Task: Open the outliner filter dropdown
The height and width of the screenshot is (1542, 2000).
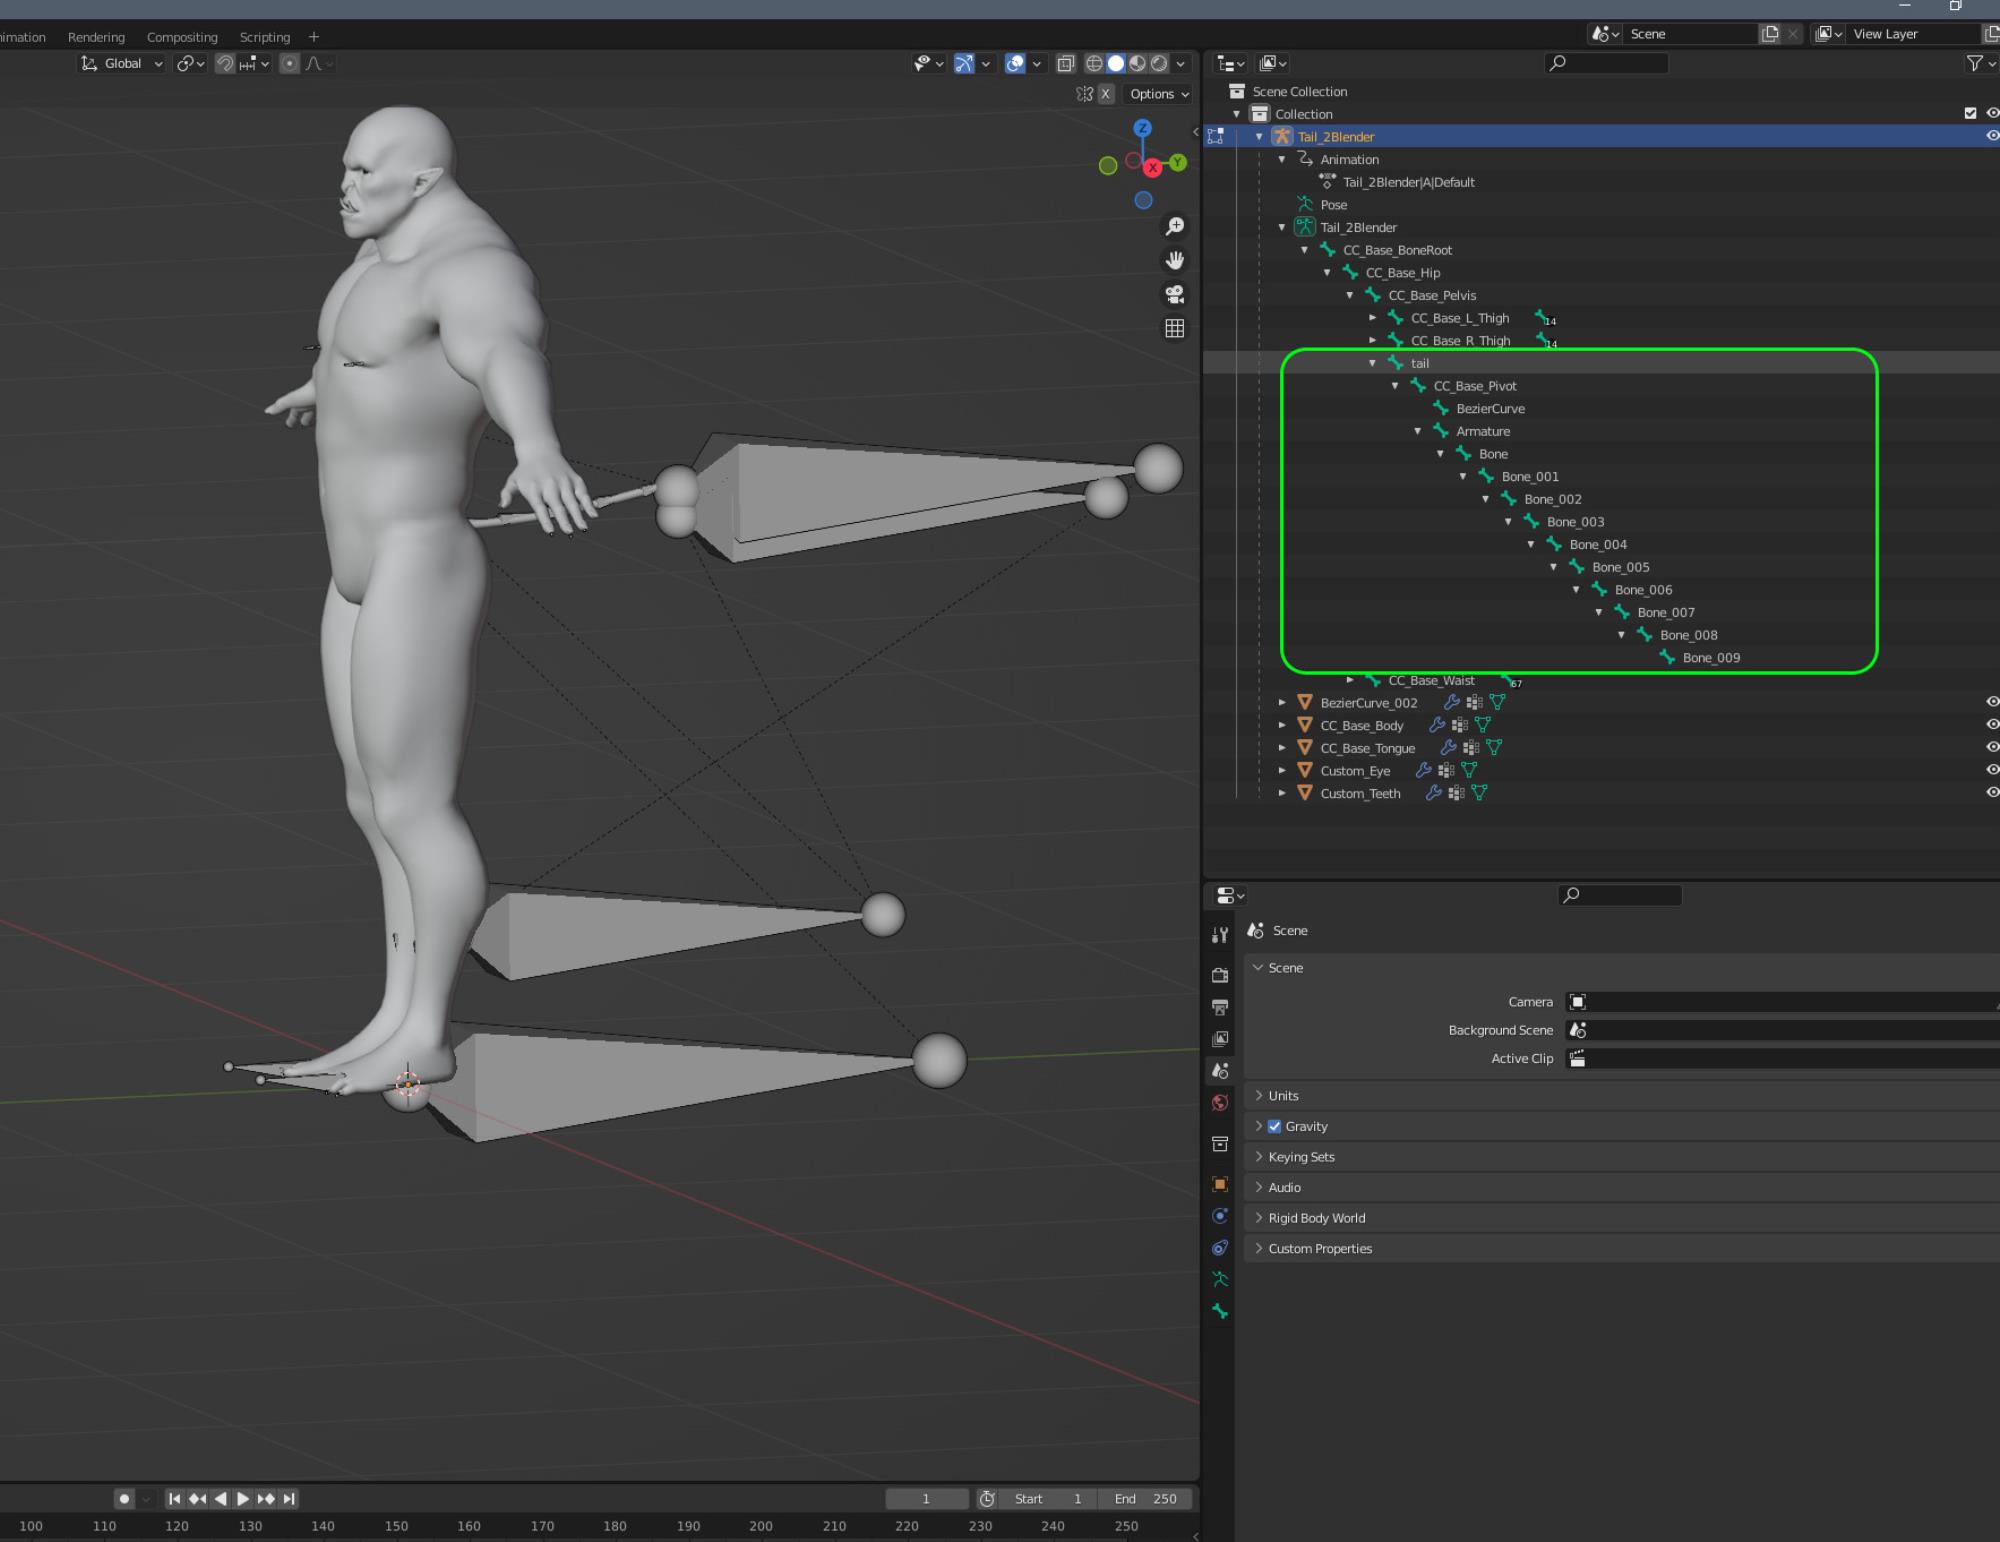Action: pyautogui.click(x=1980, y=63)
